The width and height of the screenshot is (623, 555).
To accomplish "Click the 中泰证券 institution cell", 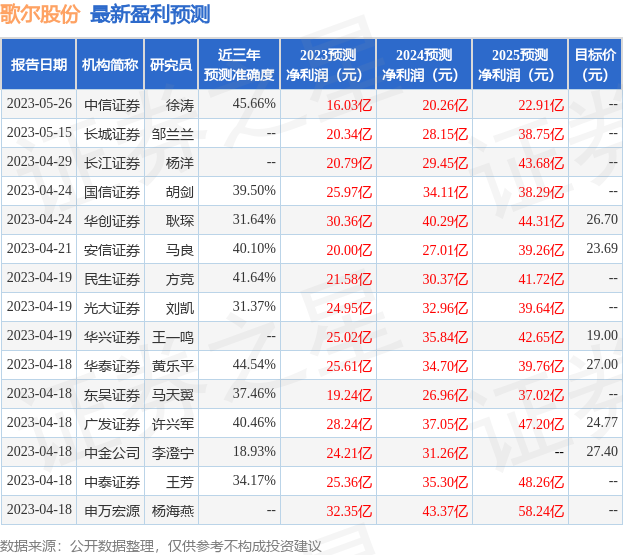I will click(x=112, y=482).
